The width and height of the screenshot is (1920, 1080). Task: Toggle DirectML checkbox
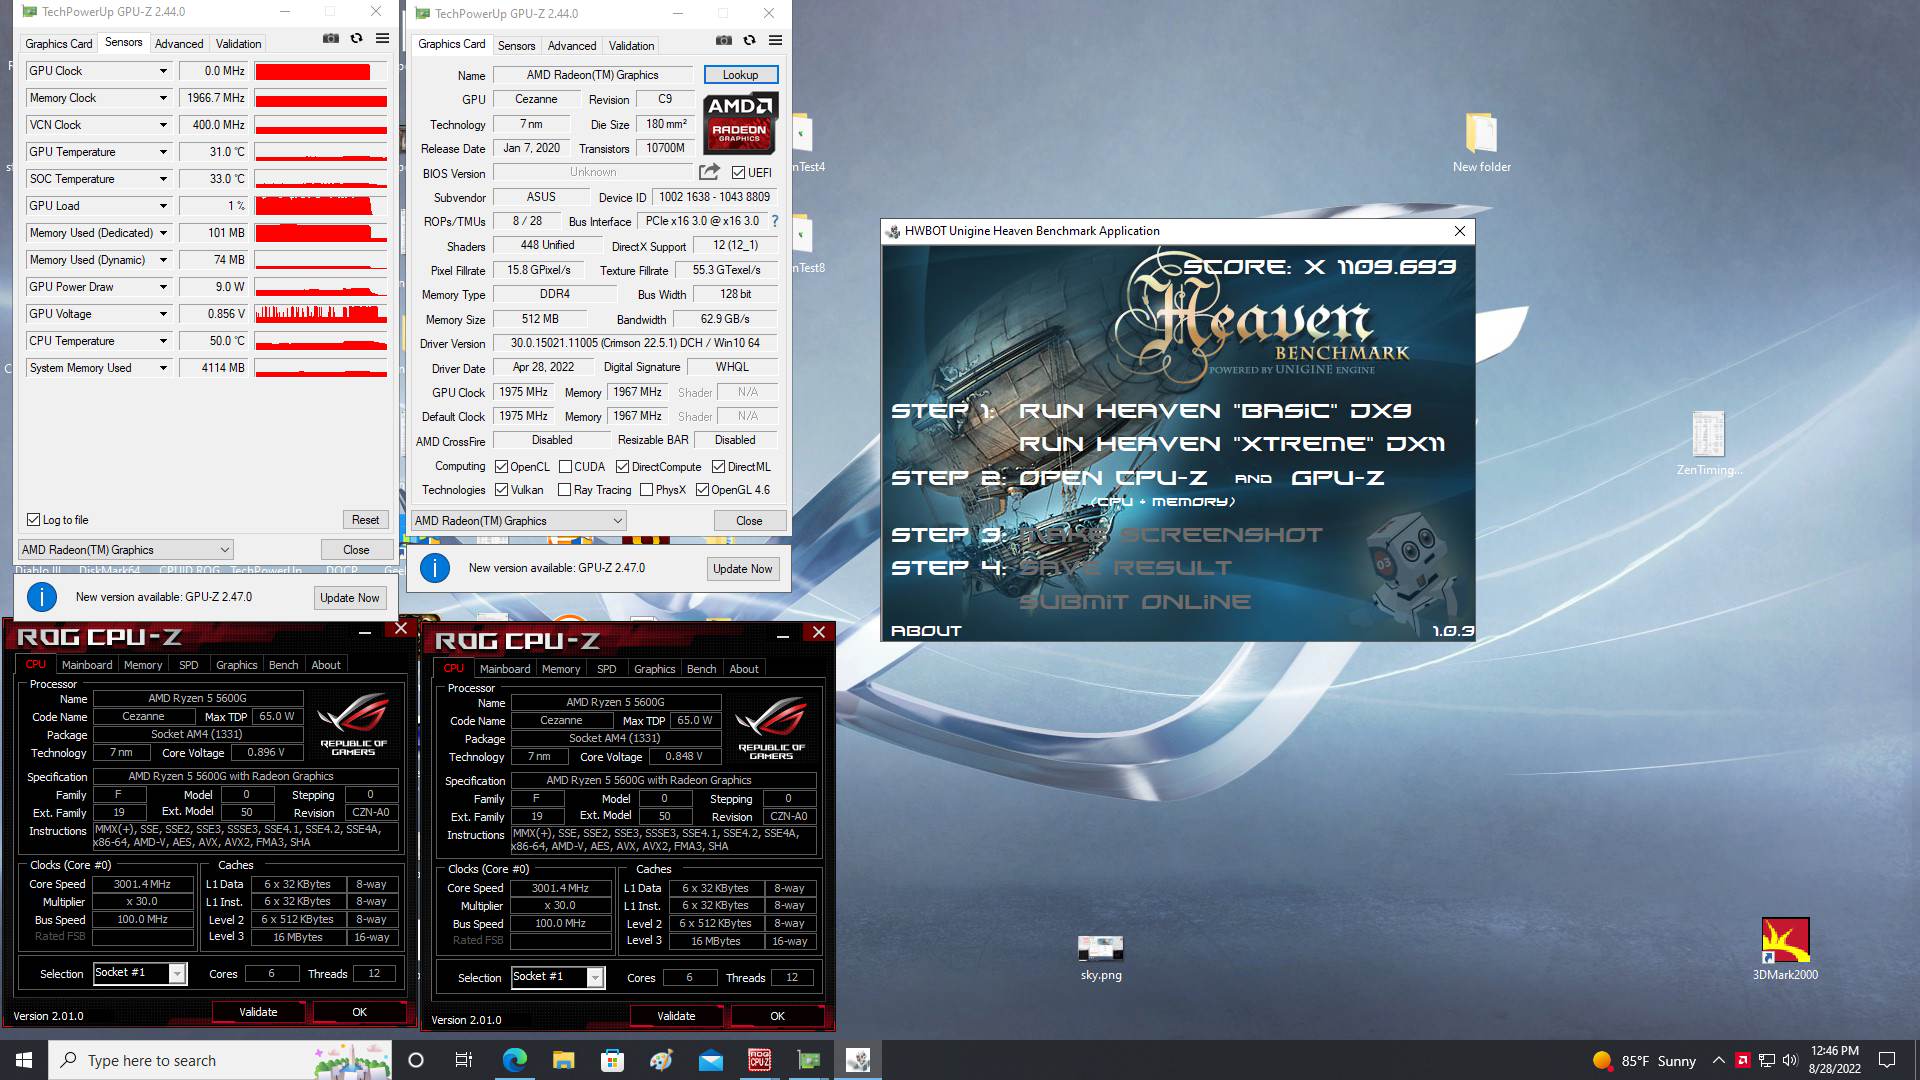click(718, 467)
